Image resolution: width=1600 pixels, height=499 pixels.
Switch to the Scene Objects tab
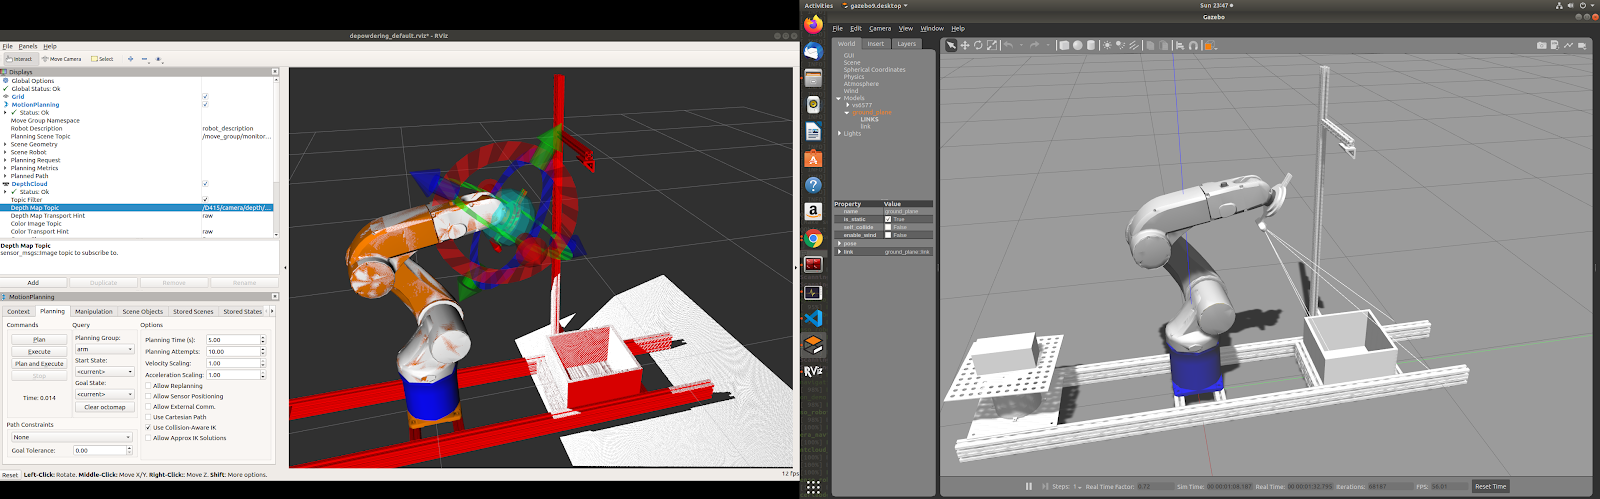pos(142,311)
